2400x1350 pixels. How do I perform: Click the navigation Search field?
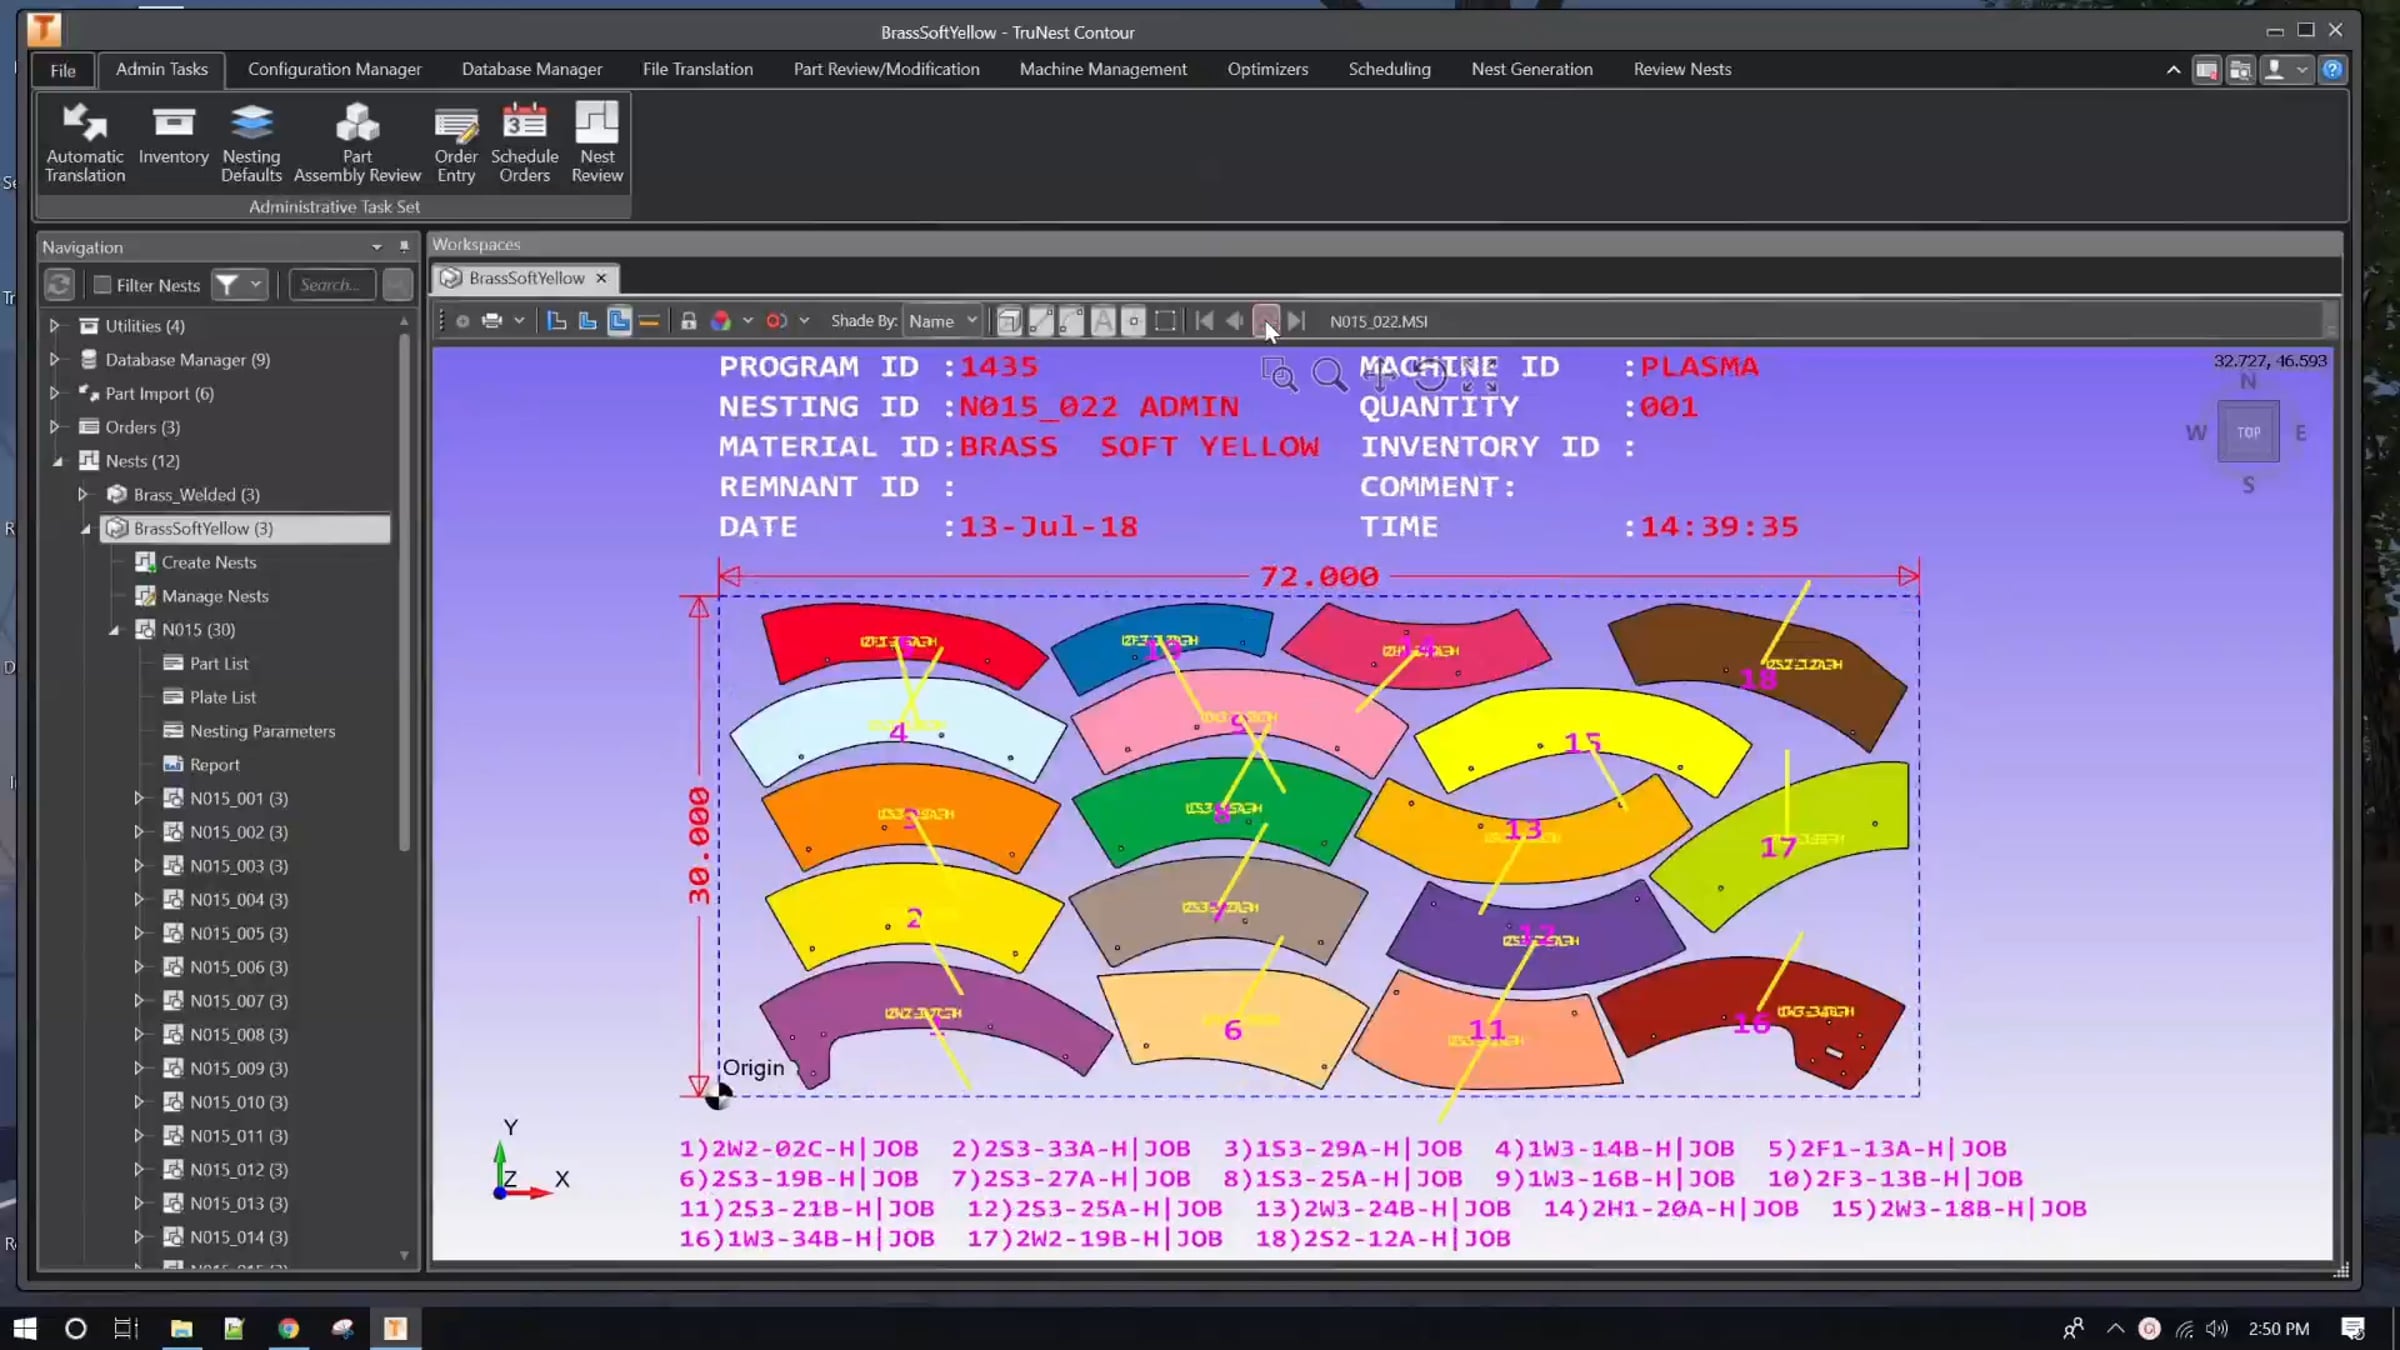[331, 285]
